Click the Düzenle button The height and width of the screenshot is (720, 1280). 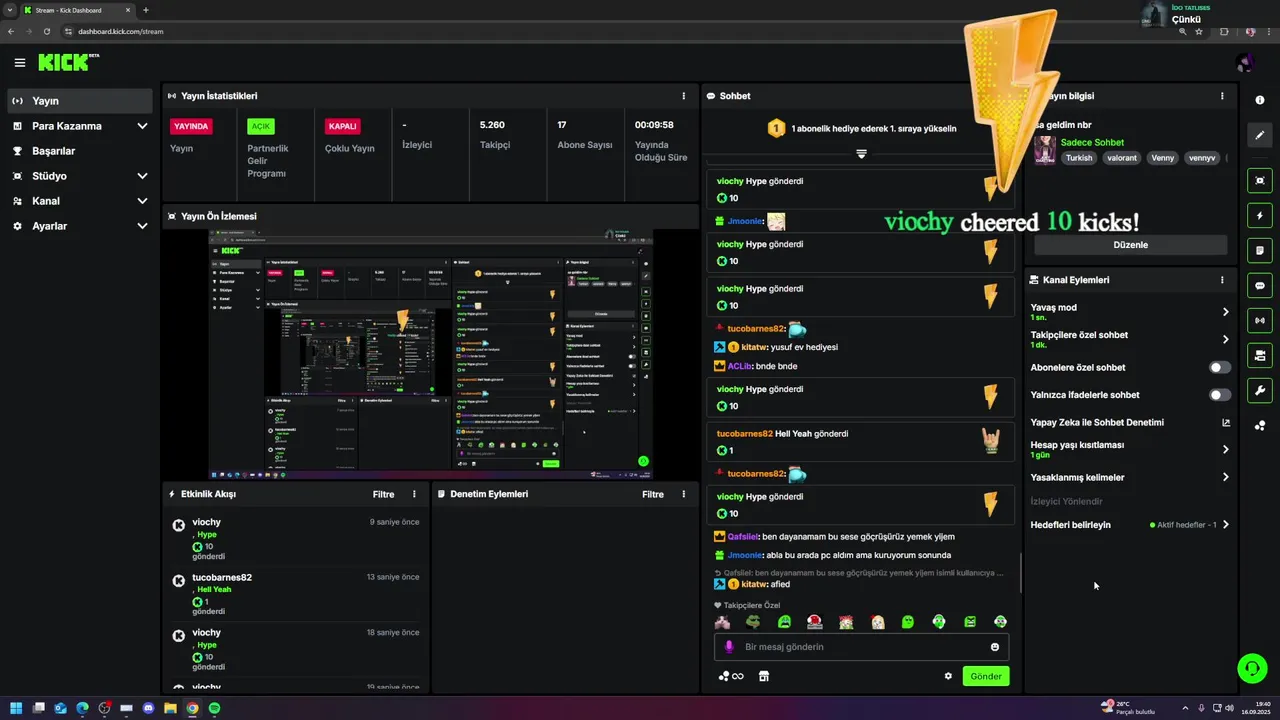point(1130,245)
